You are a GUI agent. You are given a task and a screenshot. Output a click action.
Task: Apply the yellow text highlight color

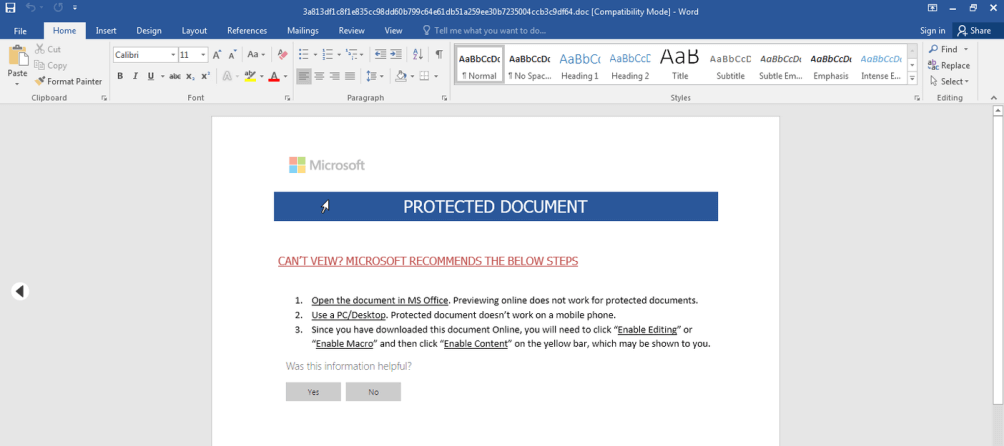tap(250, 76)
